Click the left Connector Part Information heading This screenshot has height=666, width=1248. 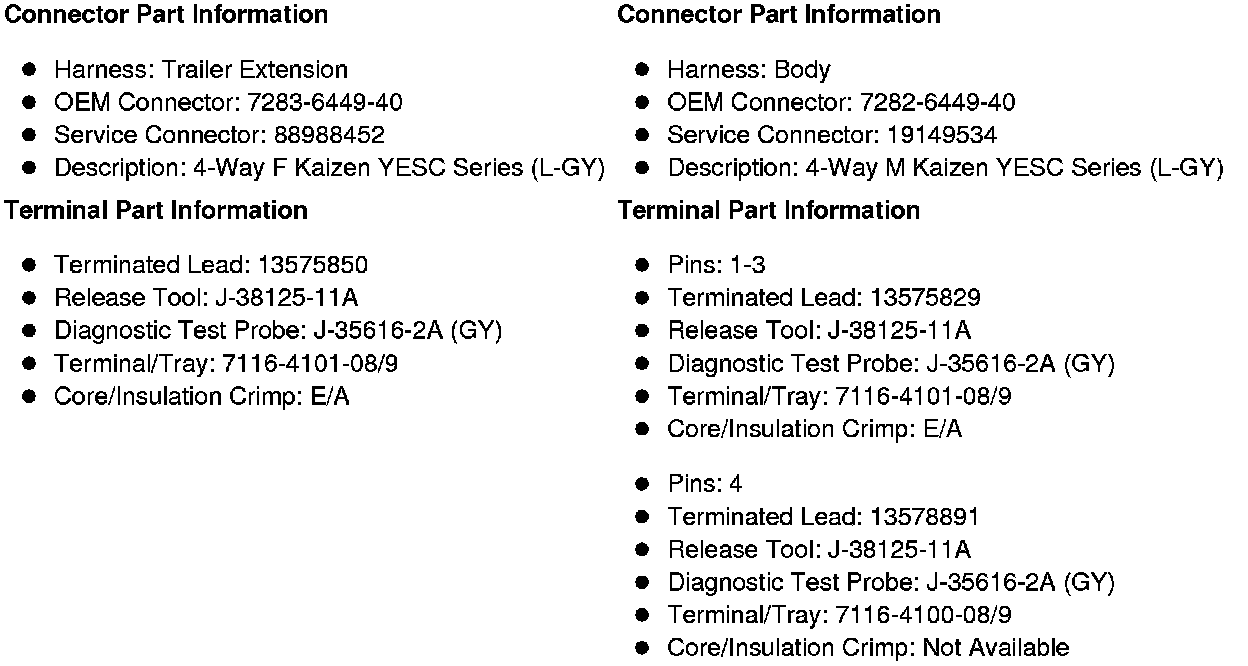coord(166,15)
